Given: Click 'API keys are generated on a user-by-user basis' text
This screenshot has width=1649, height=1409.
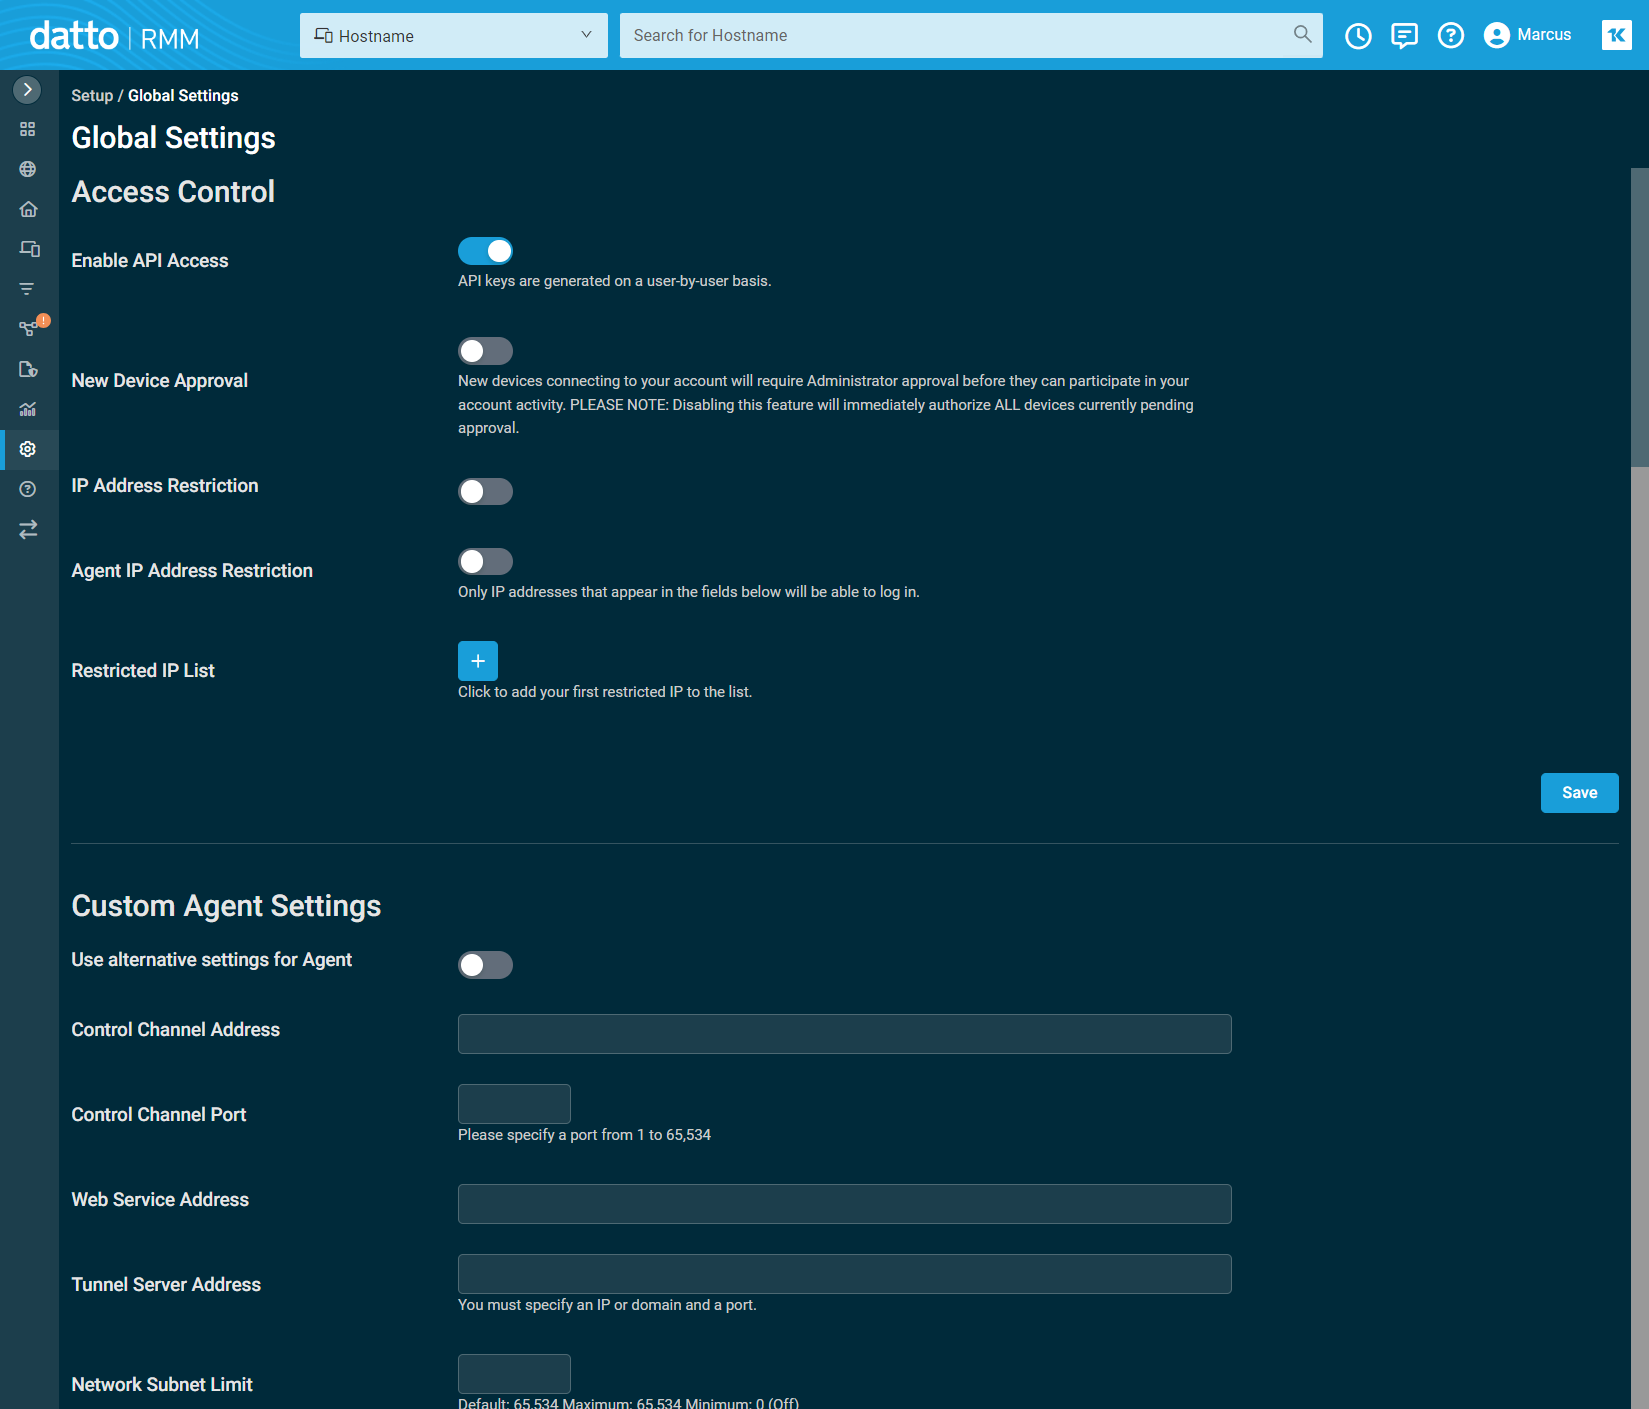Looking at the screenshot, I should [614, 281].
